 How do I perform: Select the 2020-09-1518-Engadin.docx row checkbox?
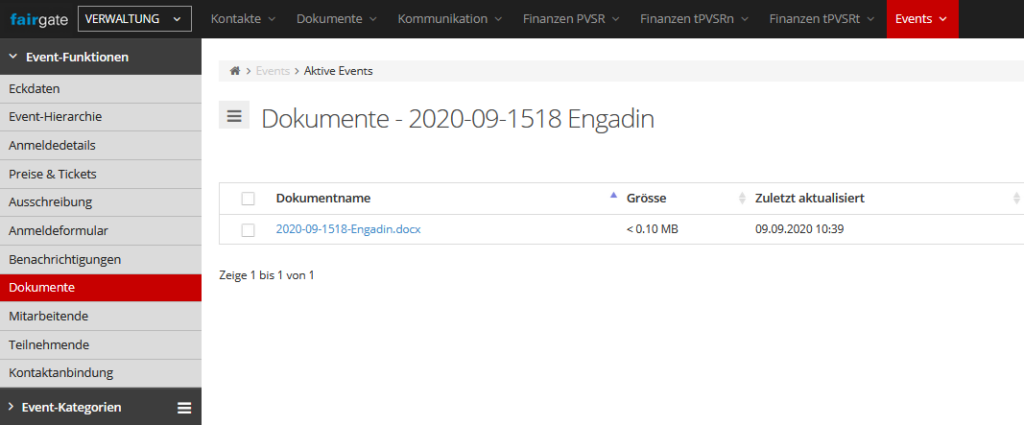click(248, 230)
